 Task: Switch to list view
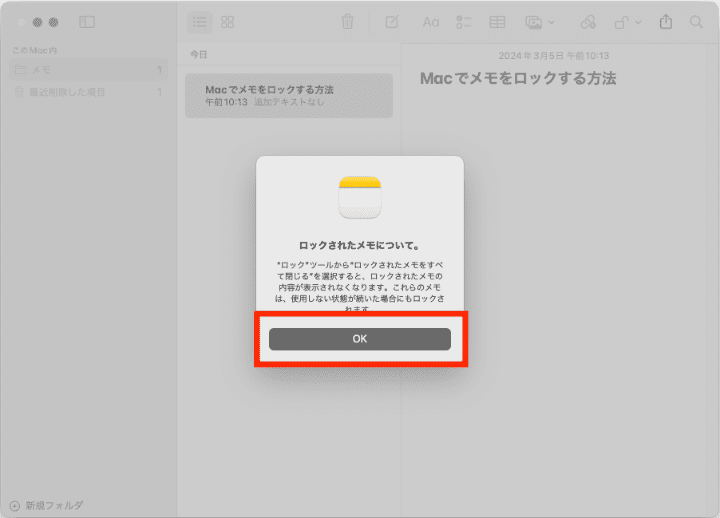pos(200,22)
